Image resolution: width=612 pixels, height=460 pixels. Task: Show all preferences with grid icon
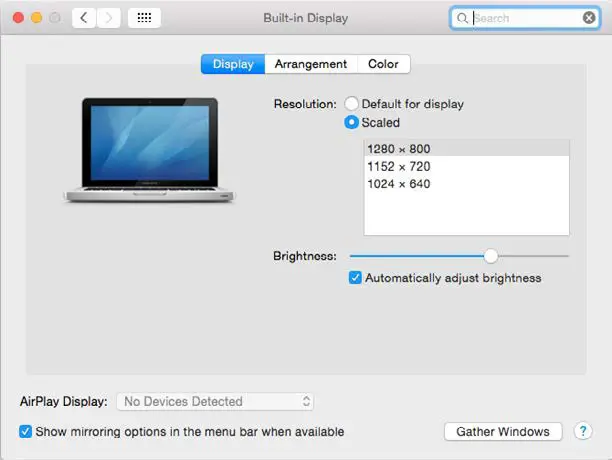(x=144, y=18)
